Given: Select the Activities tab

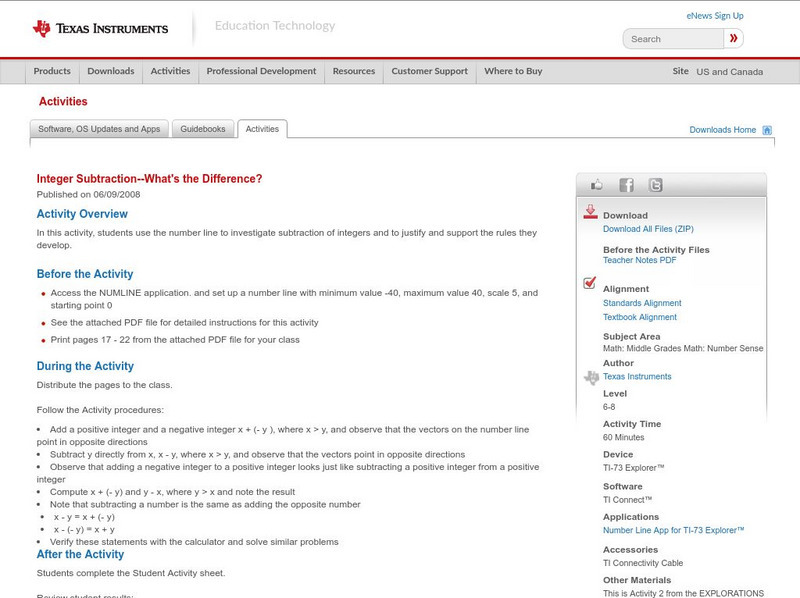Looking at the screenshot, I should [262, 129].
